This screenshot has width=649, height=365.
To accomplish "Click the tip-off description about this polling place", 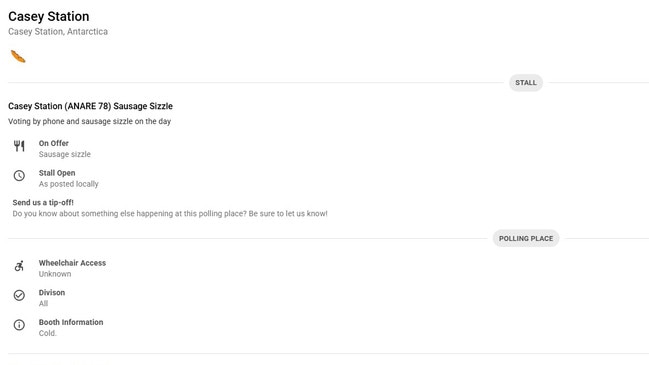I will pyautogui.click(x=170, y=214).
